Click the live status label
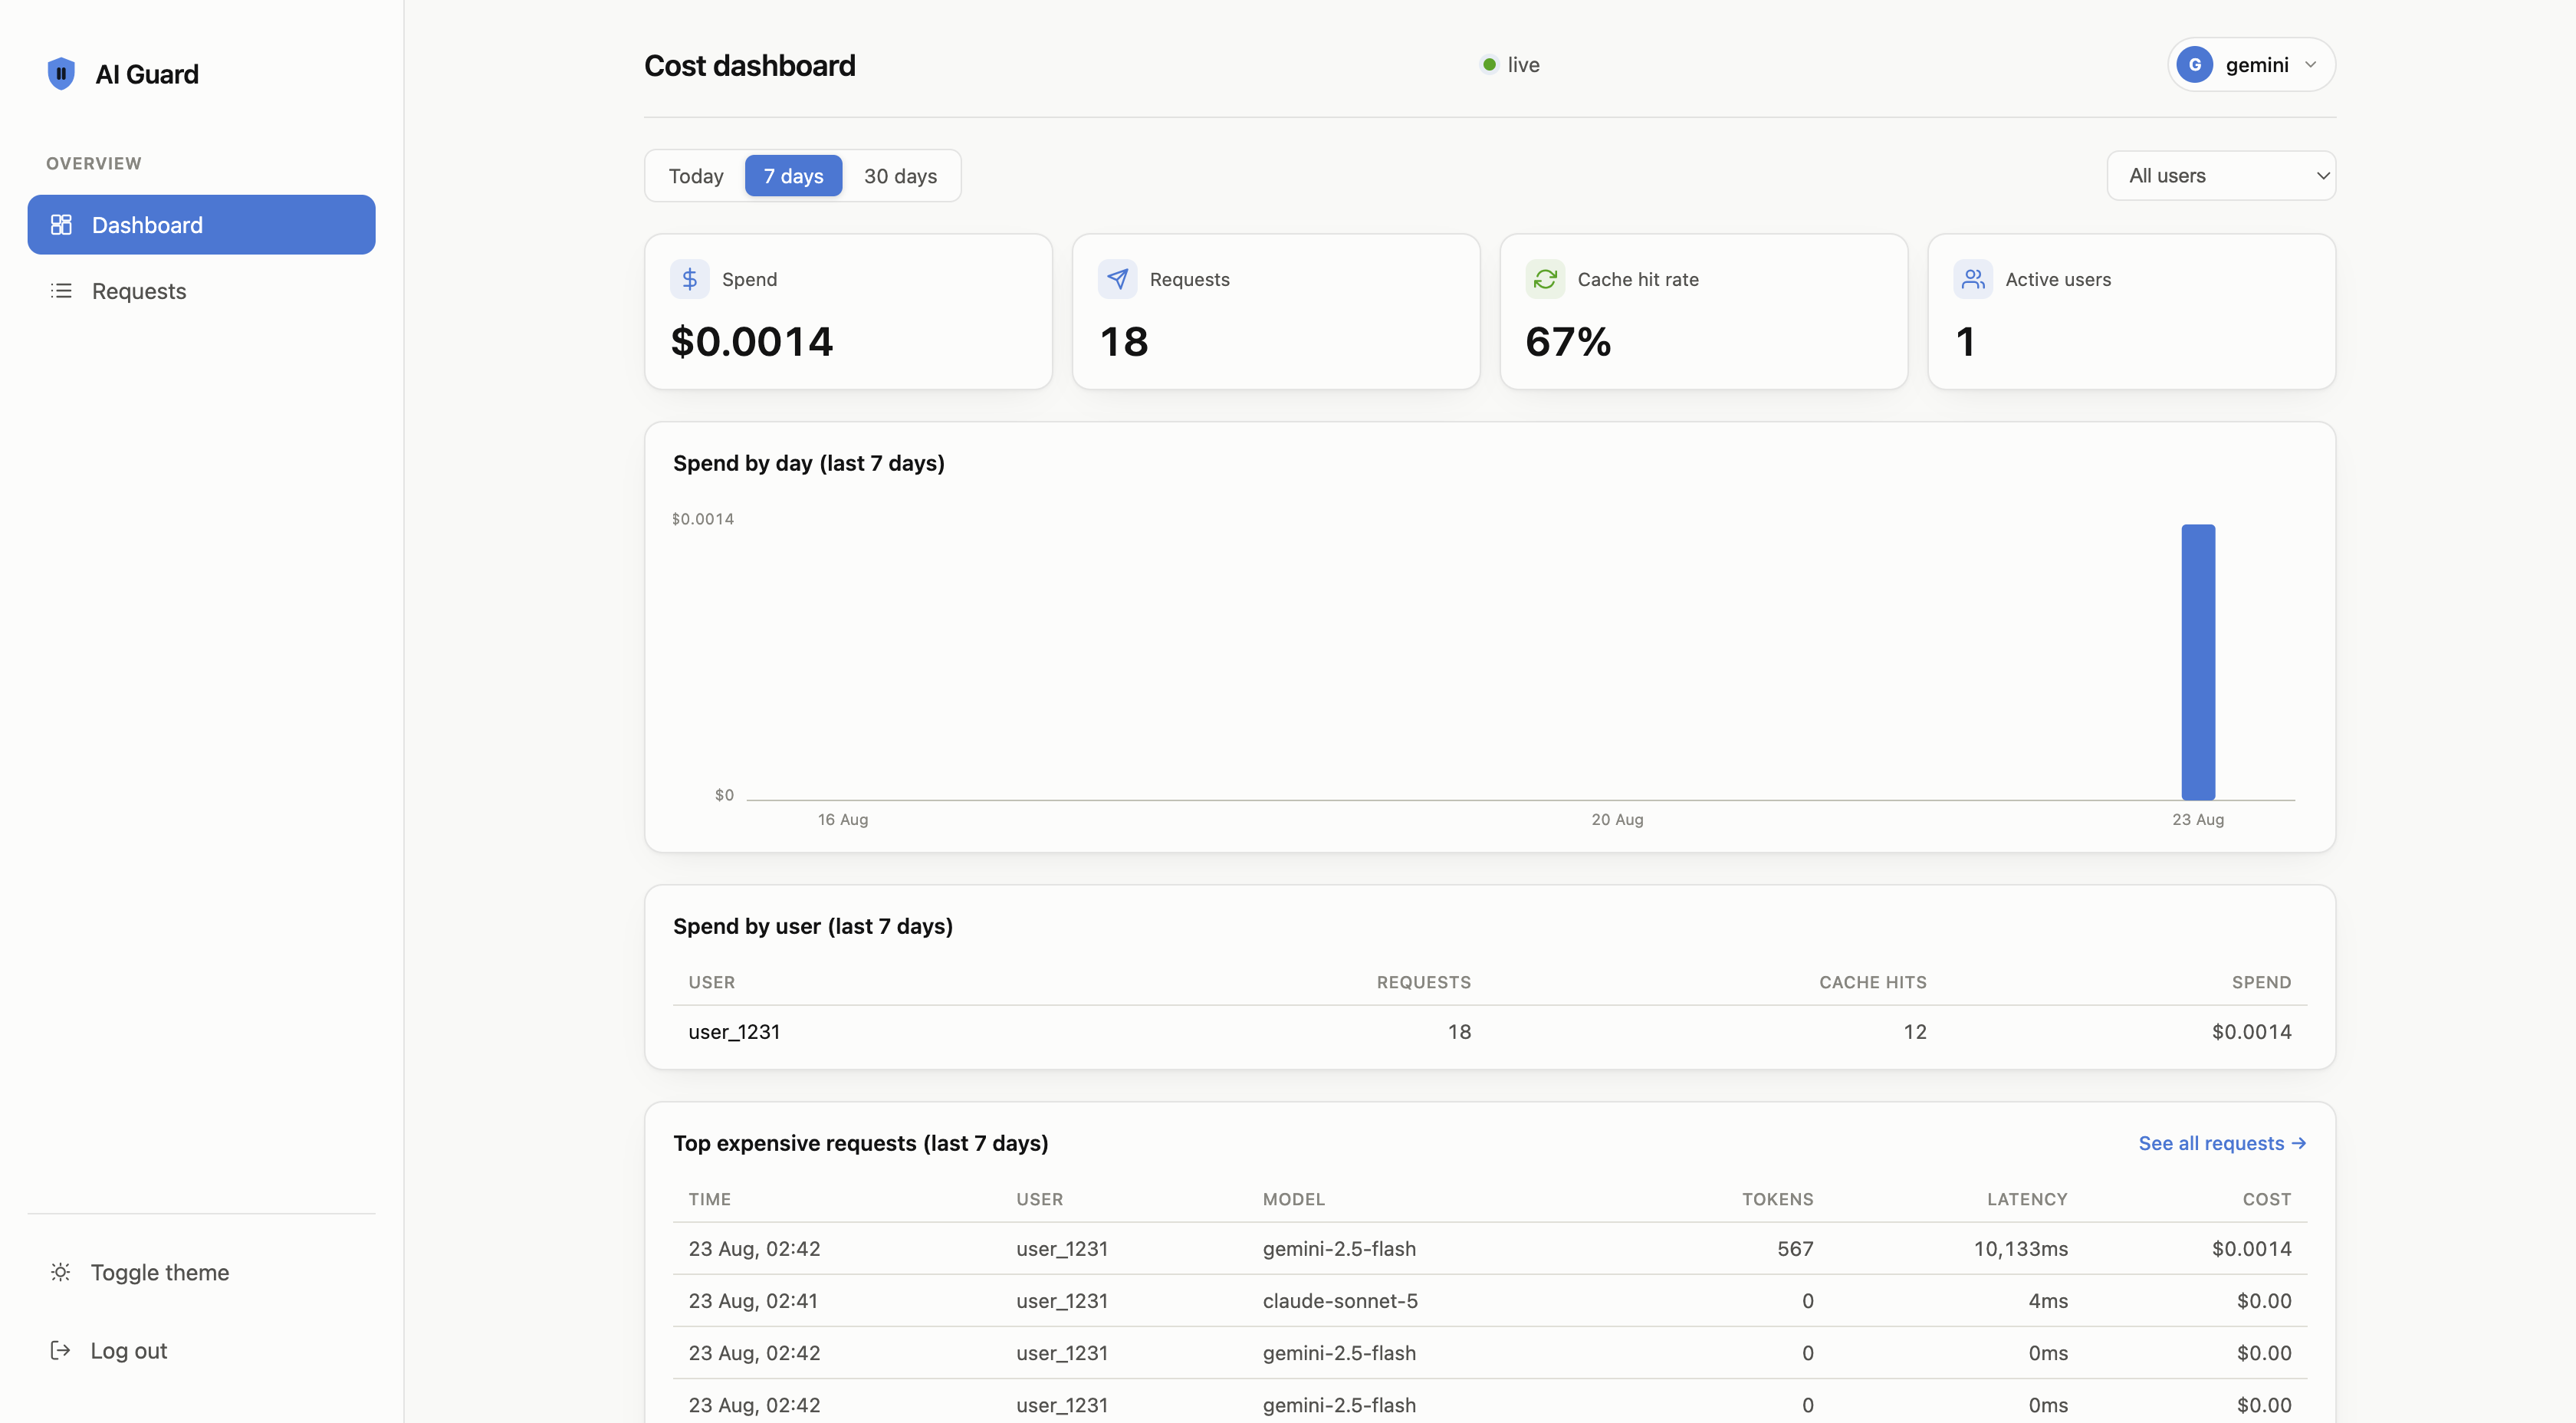The width and height of the screenshot is (2576, 1423). tap(1523, 65)
